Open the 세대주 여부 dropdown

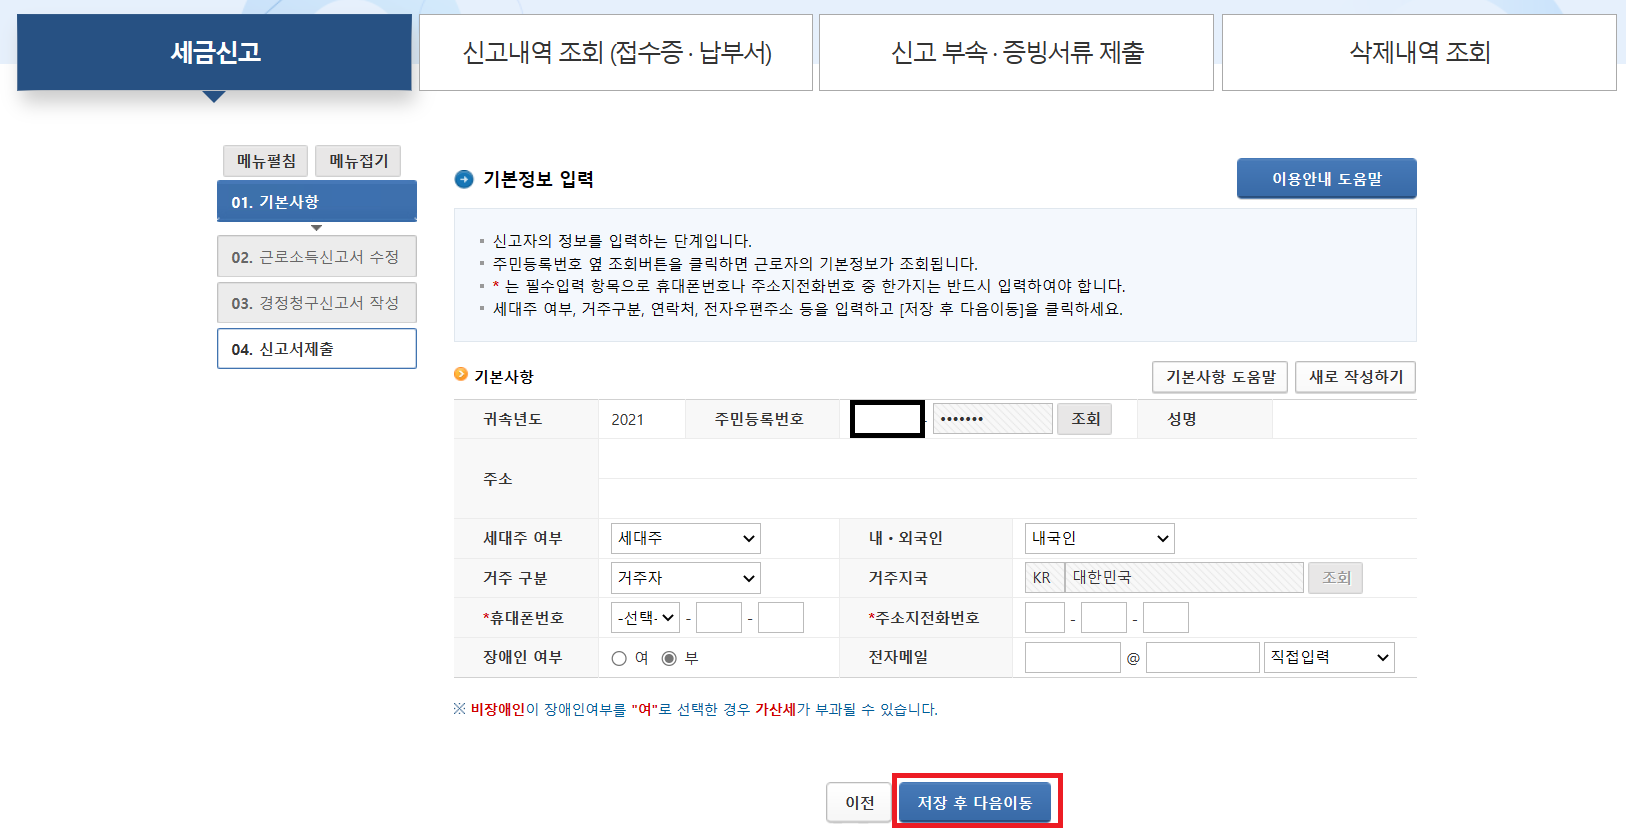[x=686, y=538]
